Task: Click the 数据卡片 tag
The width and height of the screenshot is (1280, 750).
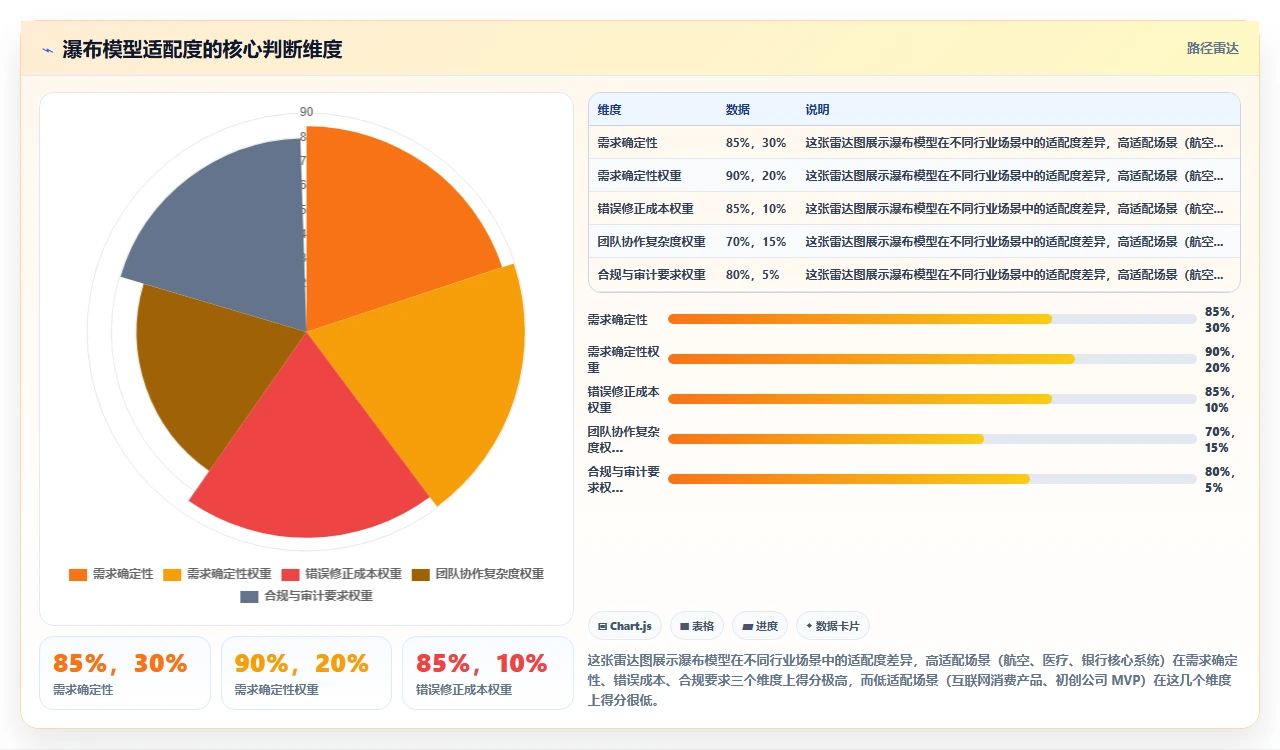Action: point(833,626)
